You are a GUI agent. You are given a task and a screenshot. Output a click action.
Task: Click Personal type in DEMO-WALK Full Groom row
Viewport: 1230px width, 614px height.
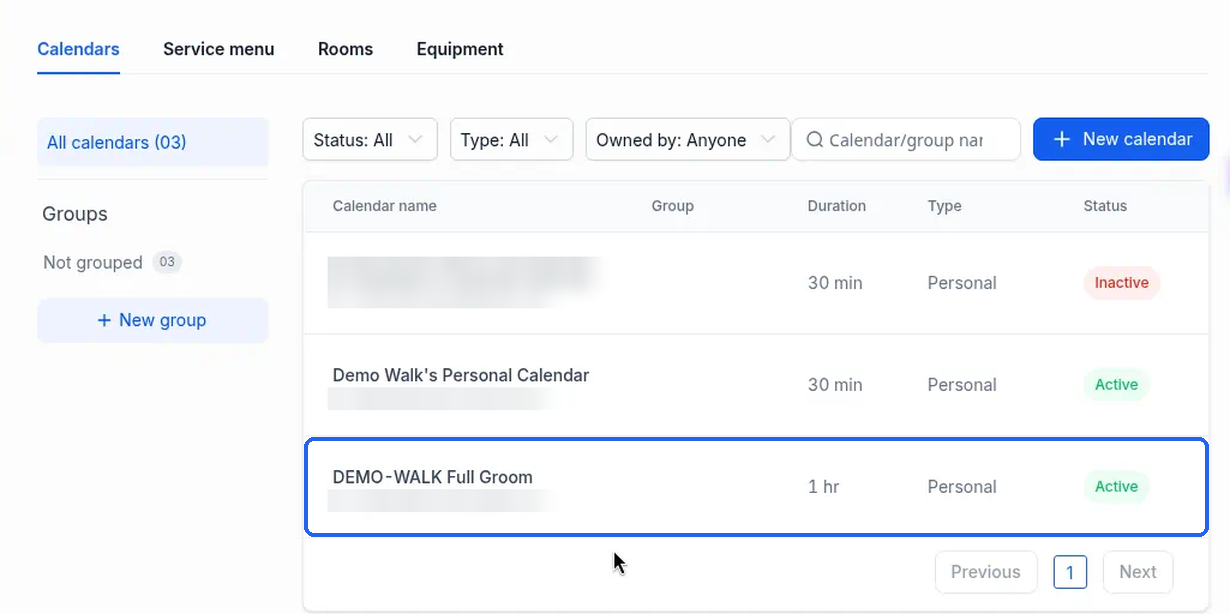pyautogui.click(x=962, y=487)
